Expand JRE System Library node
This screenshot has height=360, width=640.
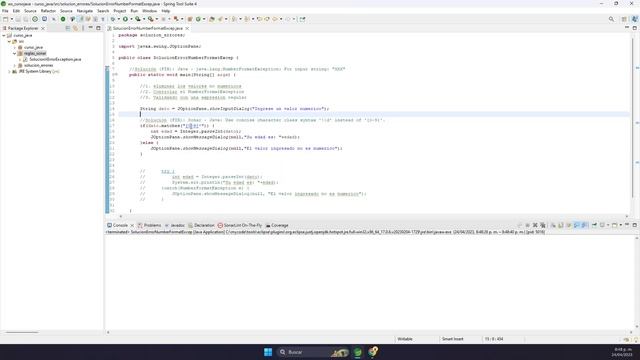point(9,71)
